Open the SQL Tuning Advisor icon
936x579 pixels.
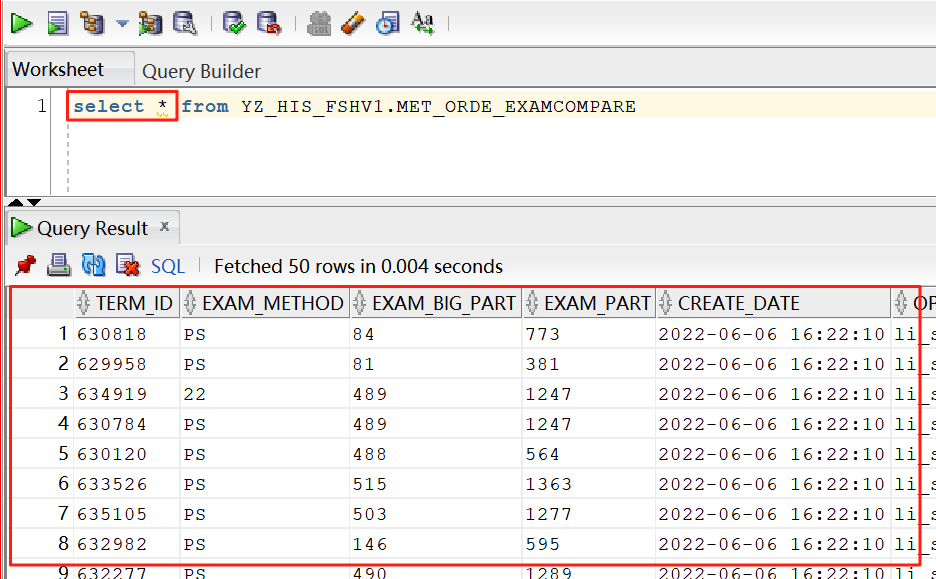pyautogui.click(x=185, y=22)
